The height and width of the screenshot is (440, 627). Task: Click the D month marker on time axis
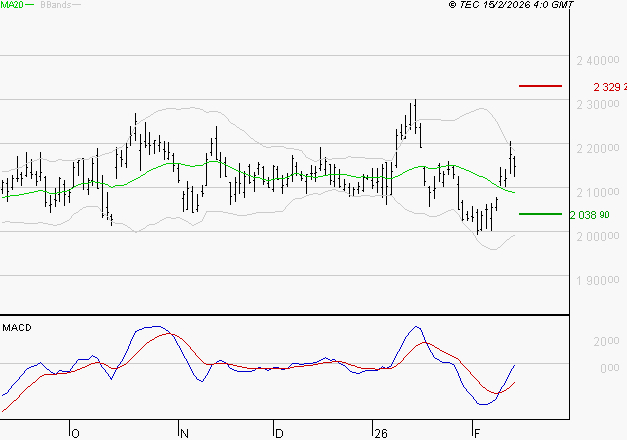click(x=280, y=434)
